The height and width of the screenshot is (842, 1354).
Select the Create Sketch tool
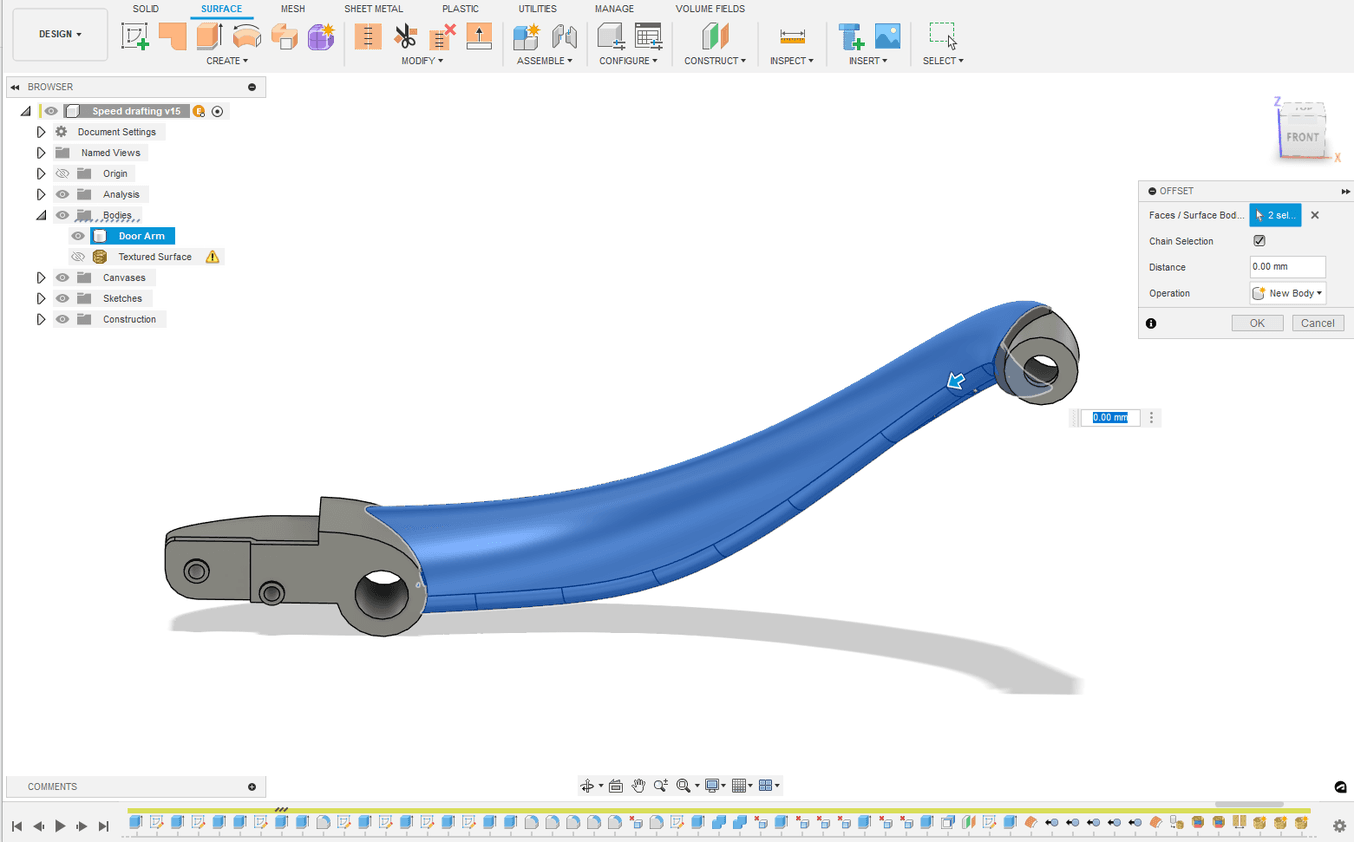coord(135,37)
